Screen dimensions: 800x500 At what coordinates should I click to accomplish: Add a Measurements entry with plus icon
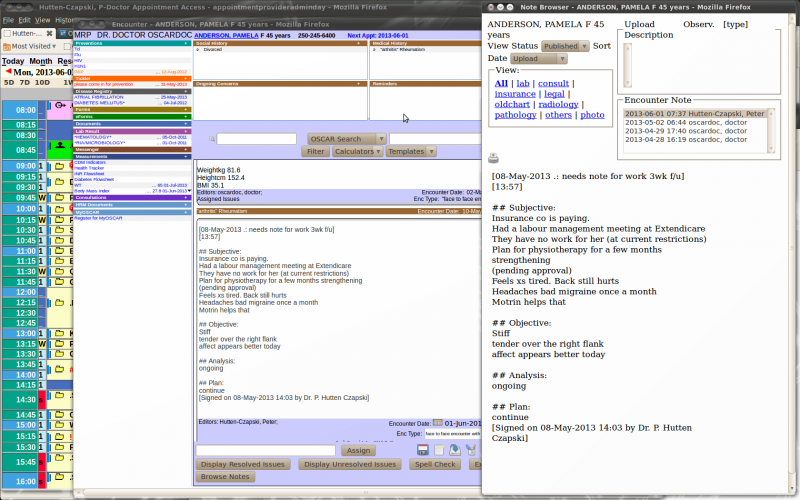pos(186,157)
